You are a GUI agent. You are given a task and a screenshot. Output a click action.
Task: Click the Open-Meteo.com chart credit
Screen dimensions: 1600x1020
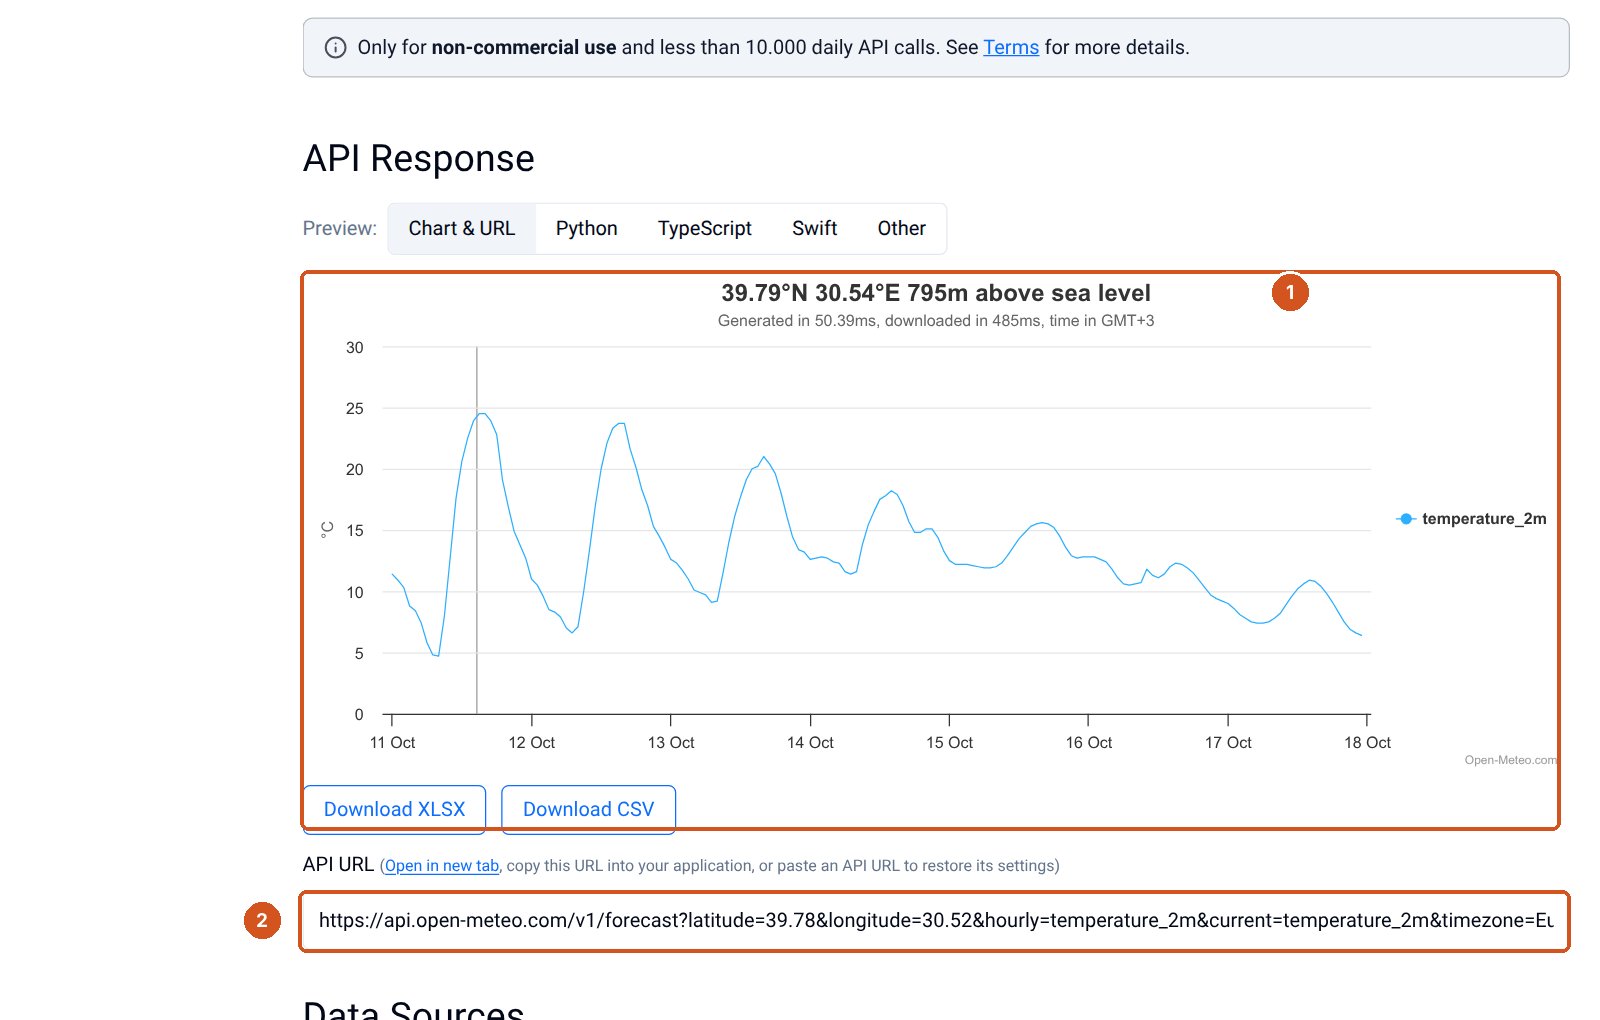coord(1511,760)
